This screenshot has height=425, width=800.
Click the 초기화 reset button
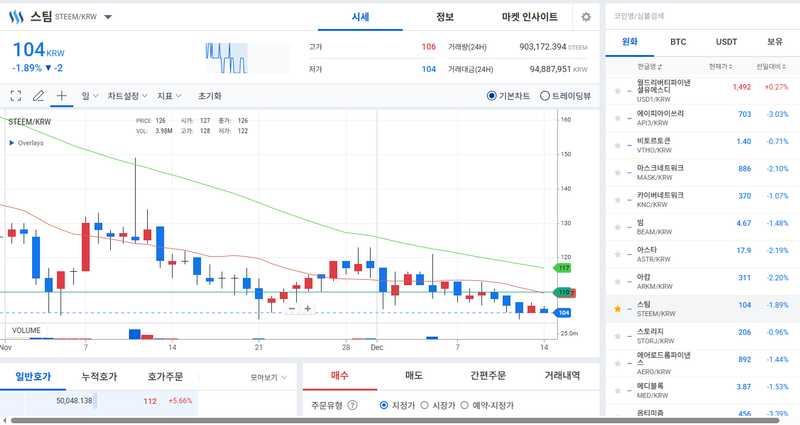tap(209, 96)
